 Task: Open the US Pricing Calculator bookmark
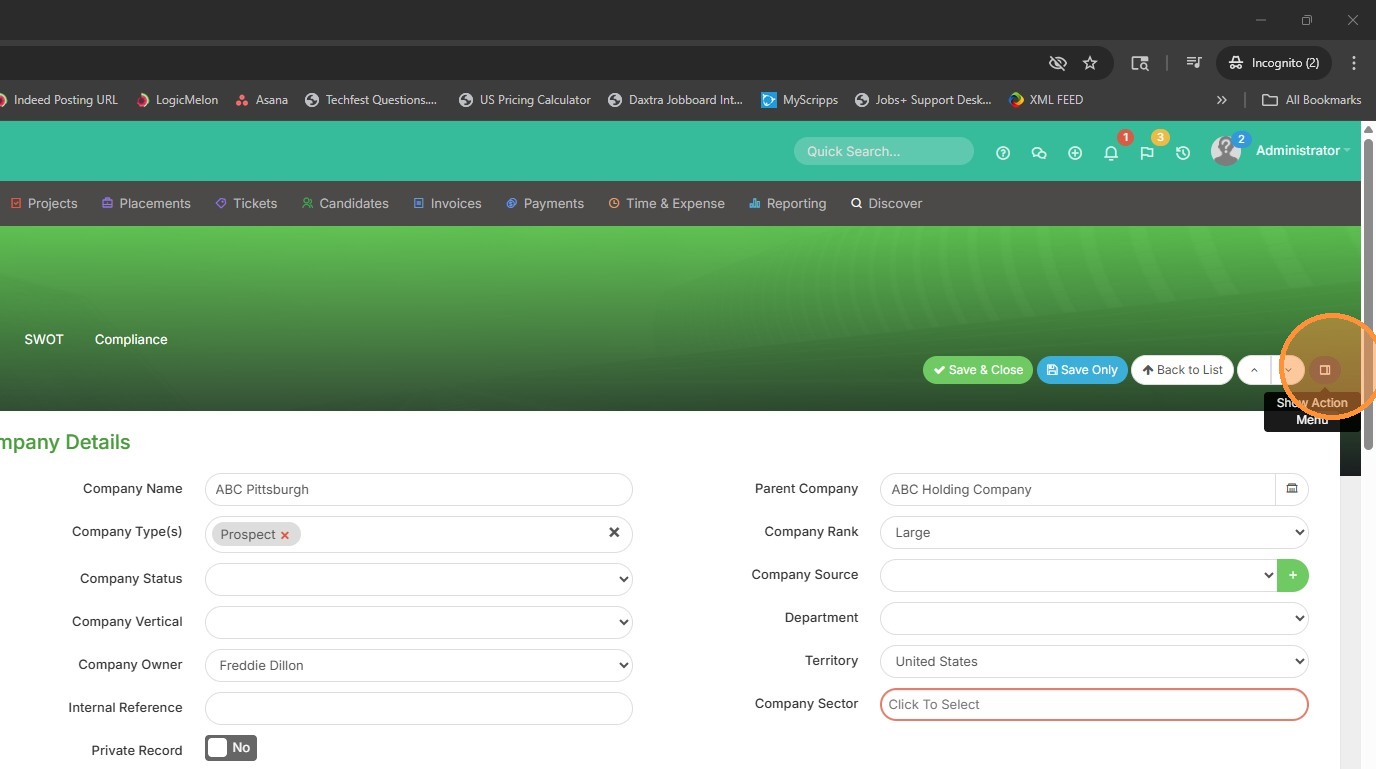525,100
